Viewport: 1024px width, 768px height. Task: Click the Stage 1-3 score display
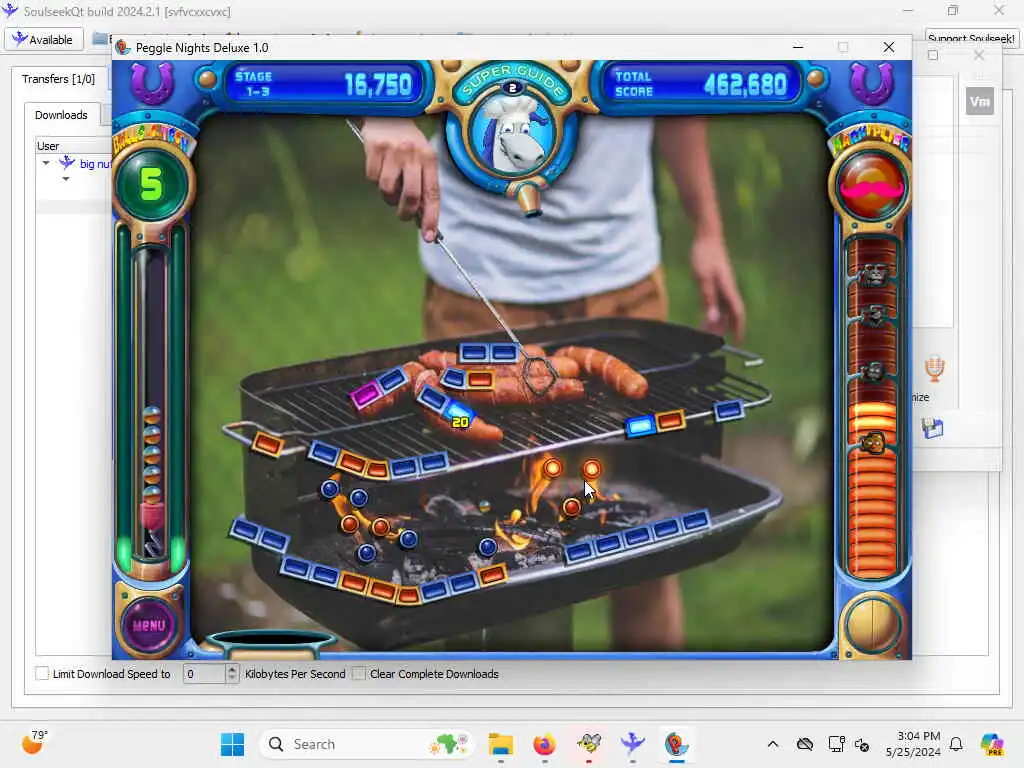(324, 84)
